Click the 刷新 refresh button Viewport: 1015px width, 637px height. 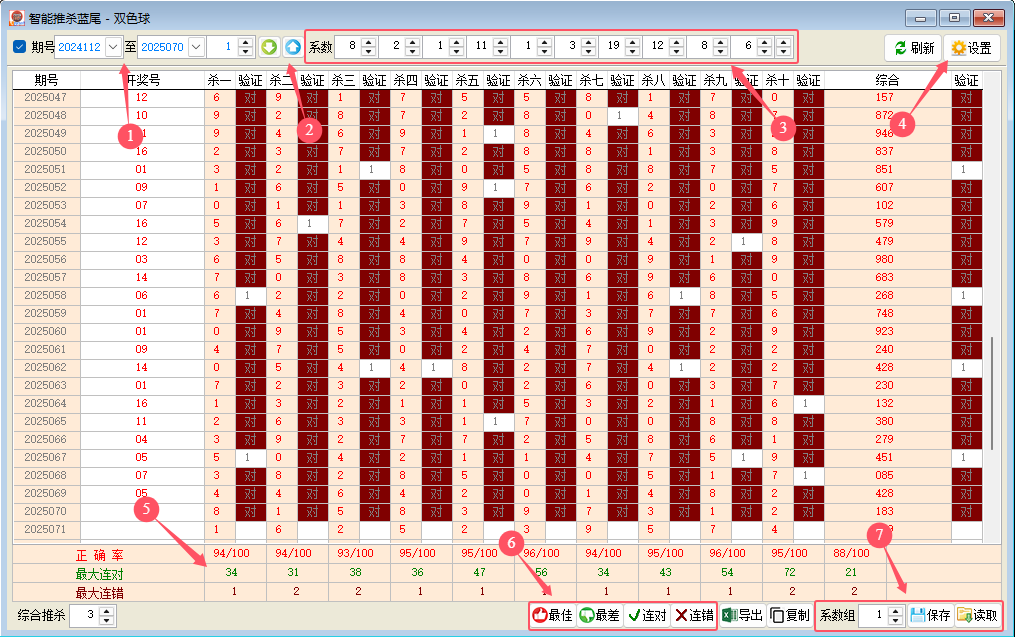[x=913, y=48]
